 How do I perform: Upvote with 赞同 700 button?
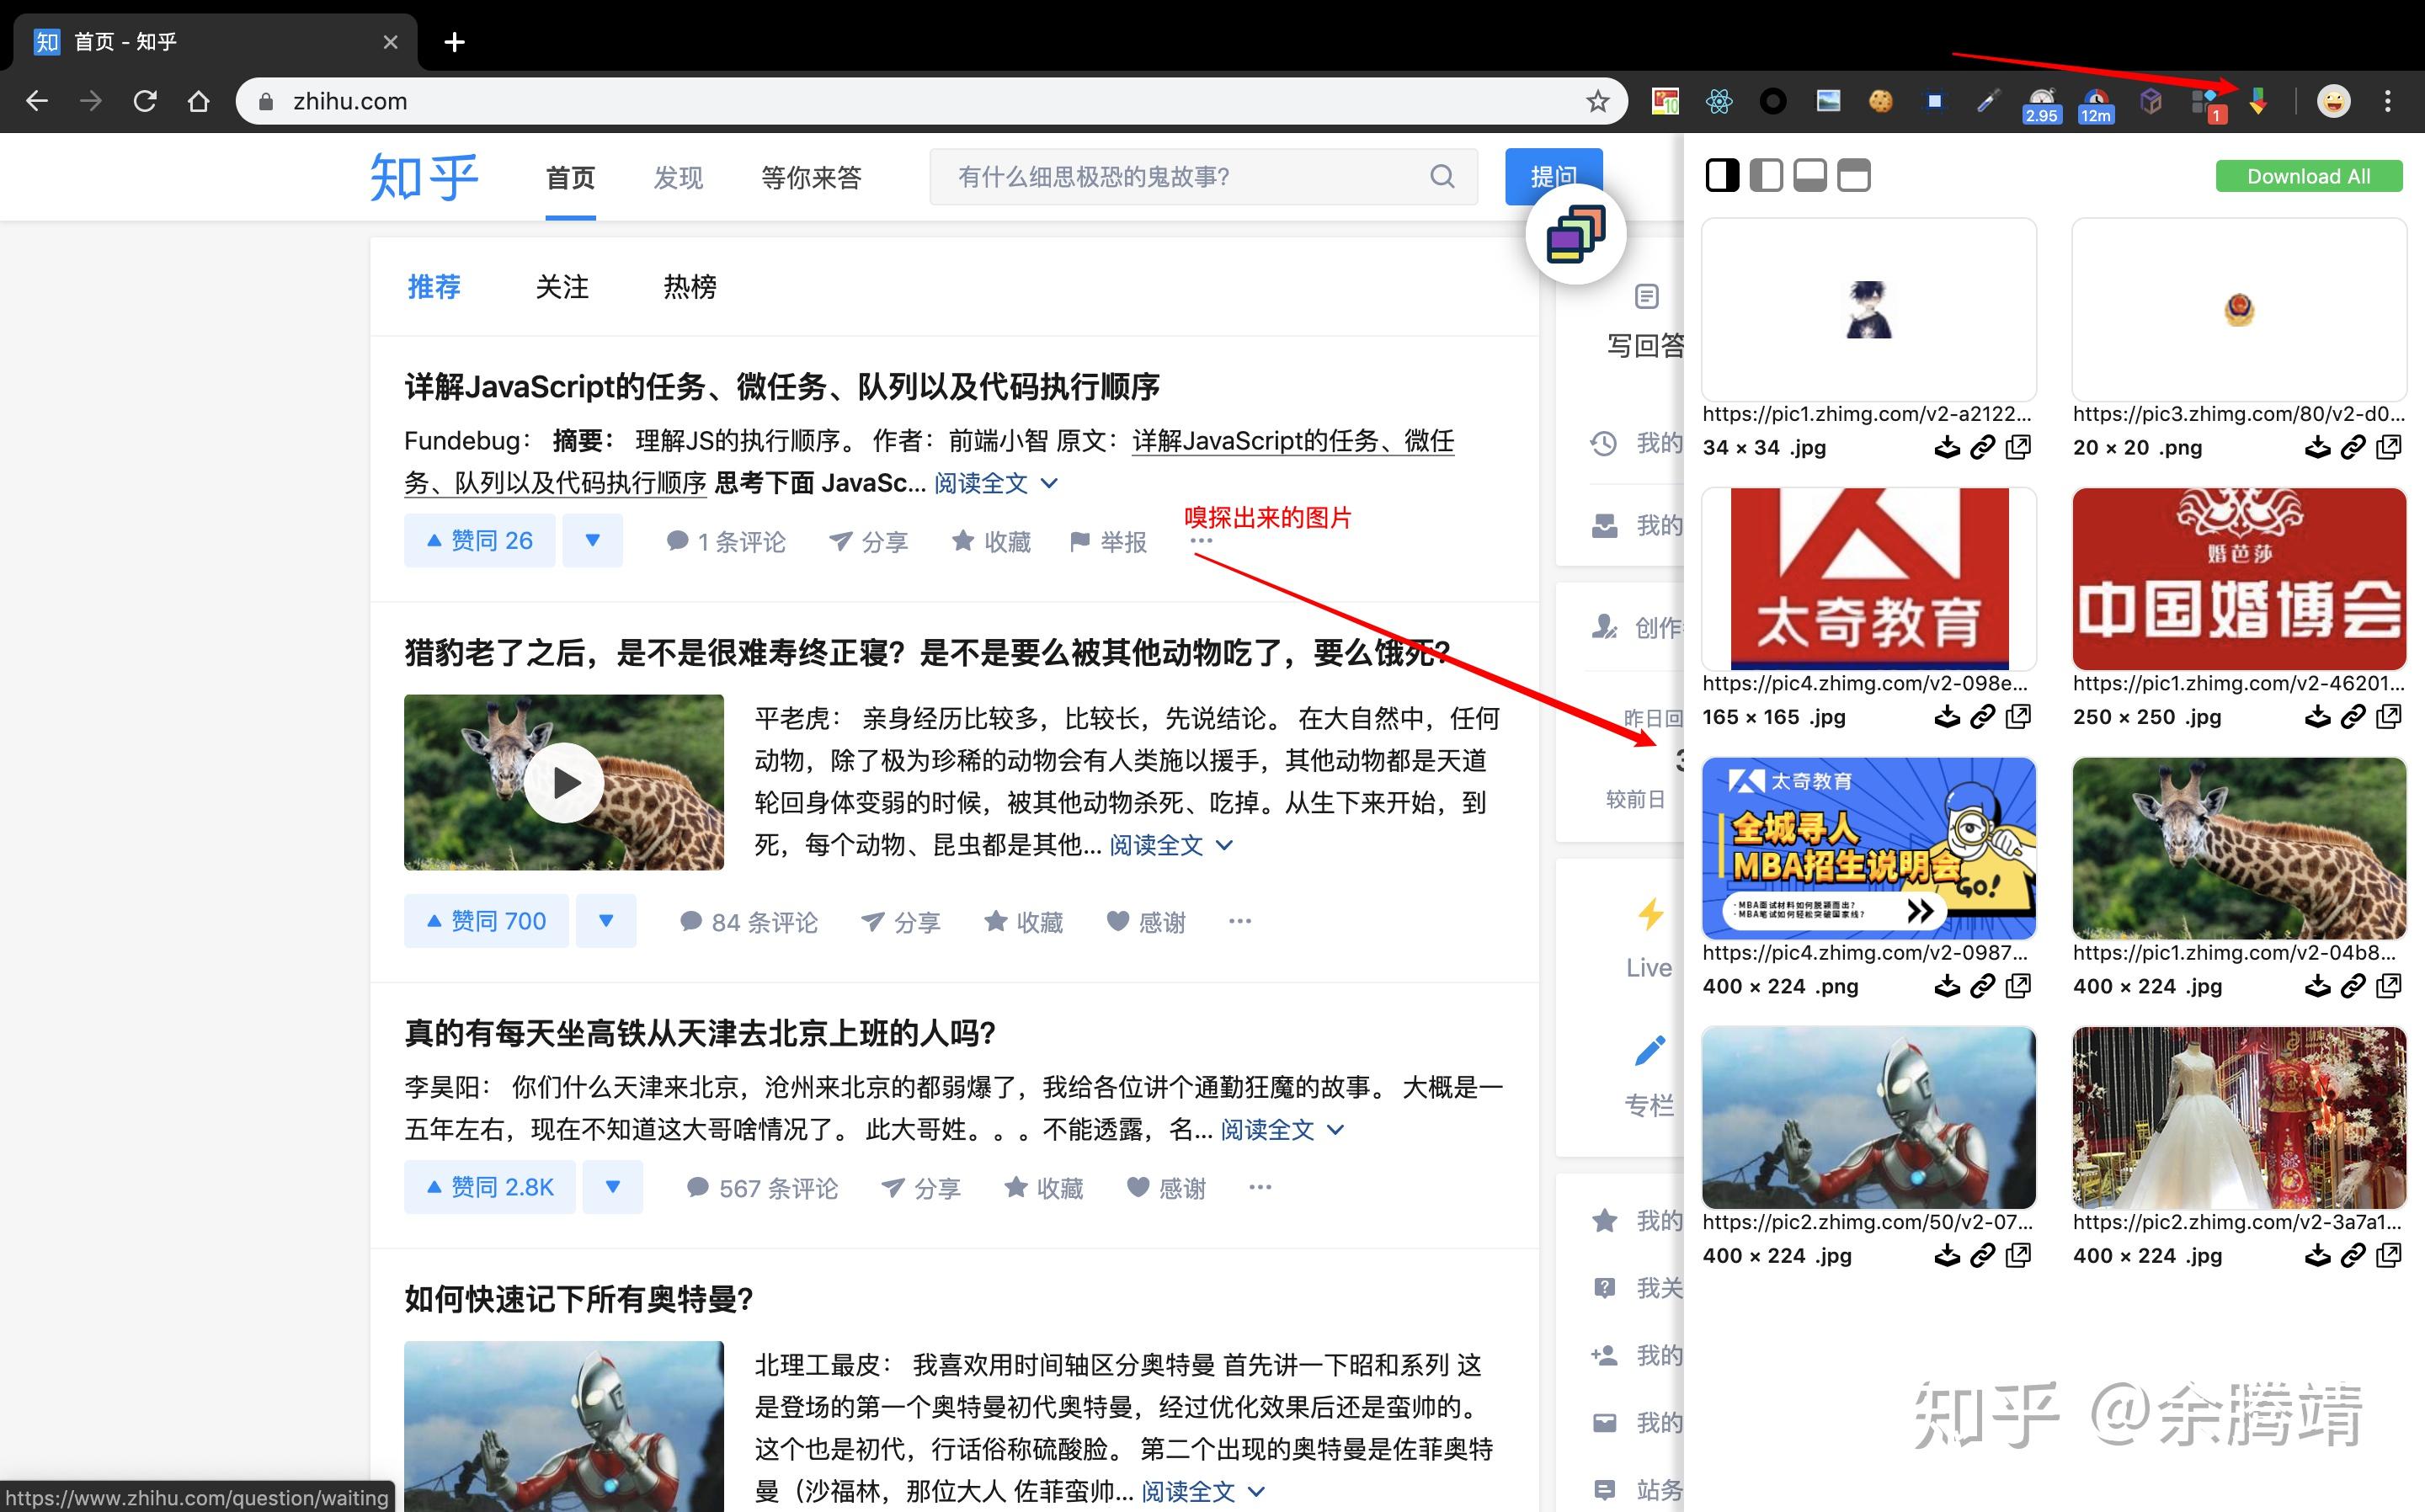(486, 921)
